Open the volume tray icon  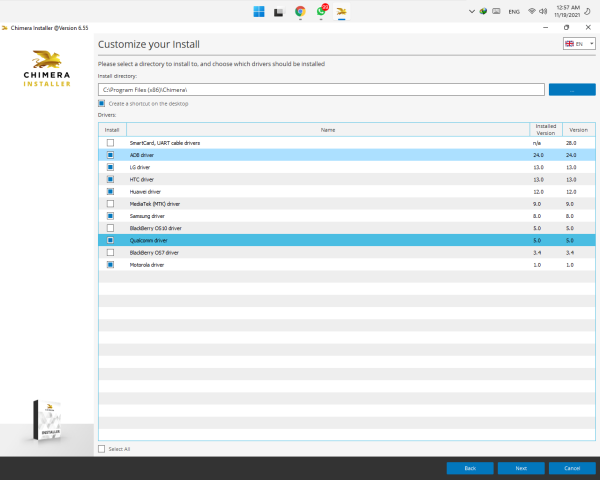click(x=543, y=11)
